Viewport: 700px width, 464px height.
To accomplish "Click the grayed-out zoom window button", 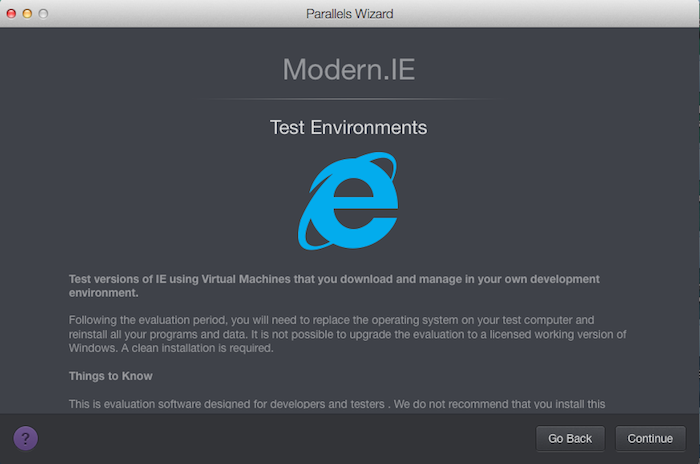I will [x=43, y=14].
